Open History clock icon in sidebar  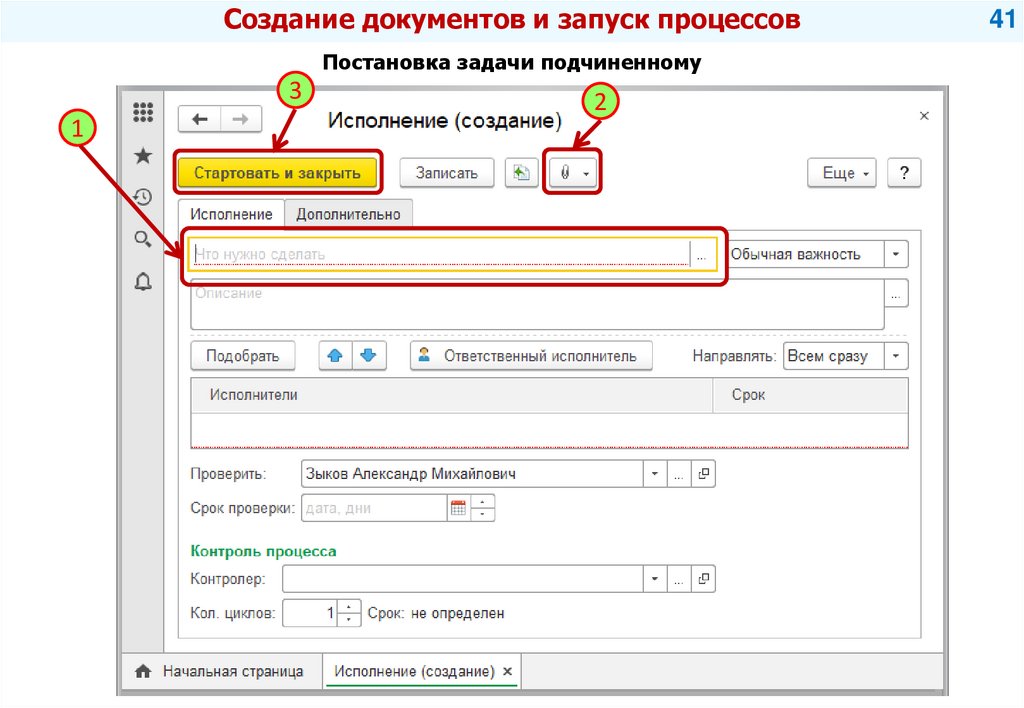coord(143,197)
